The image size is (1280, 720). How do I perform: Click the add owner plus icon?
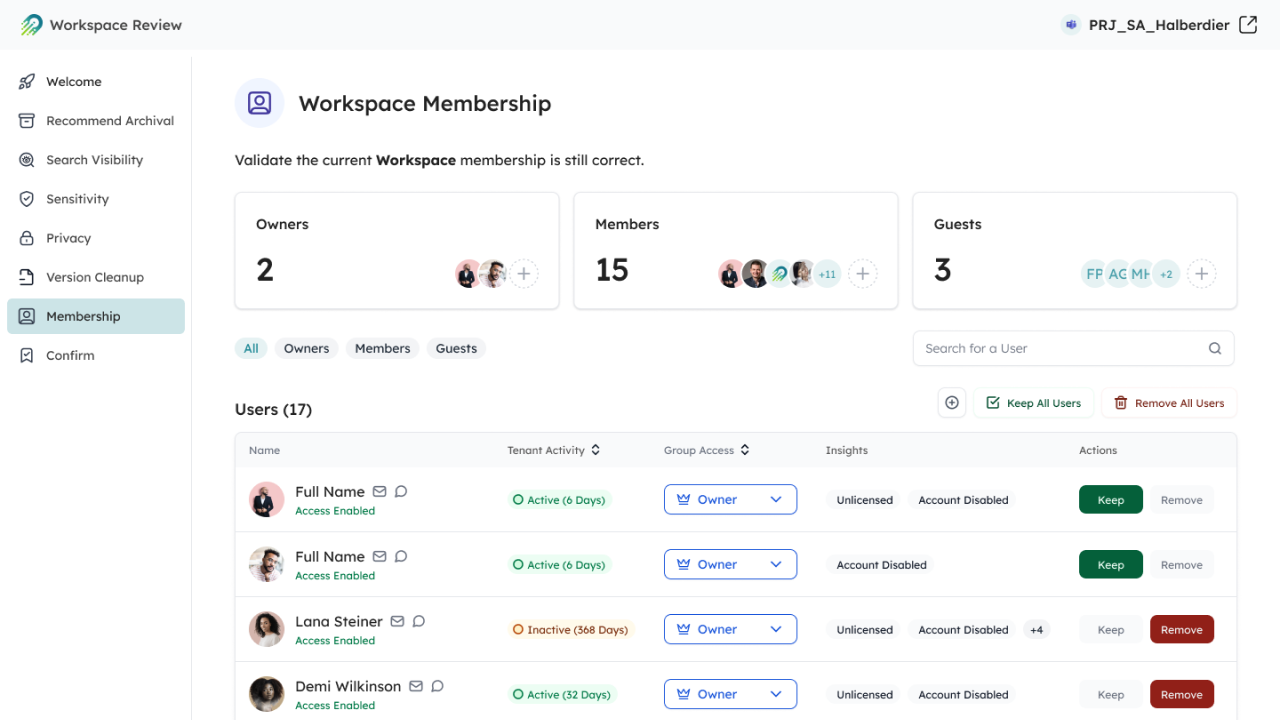pos(524,274)
